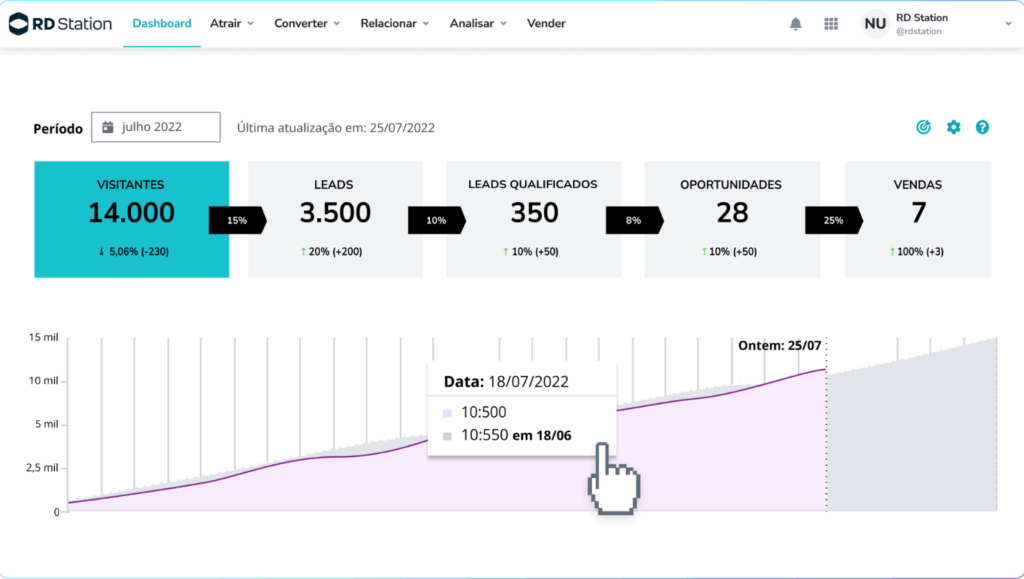Select the Oportunidades funnel card
Screen dimensions: 1024x579
(731, 219)
